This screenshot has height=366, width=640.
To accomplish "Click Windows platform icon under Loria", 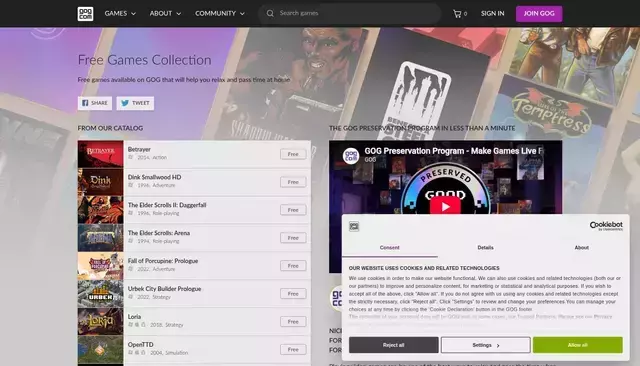I will 131,324.
